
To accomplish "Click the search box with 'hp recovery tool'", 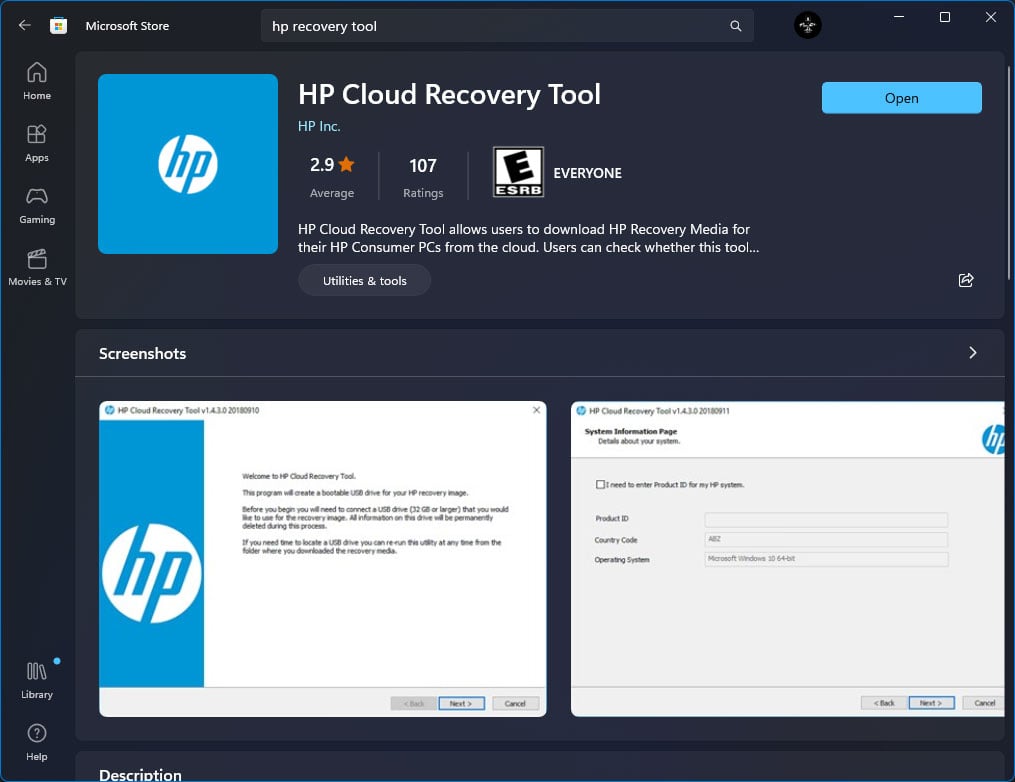I will click(507, 26).
